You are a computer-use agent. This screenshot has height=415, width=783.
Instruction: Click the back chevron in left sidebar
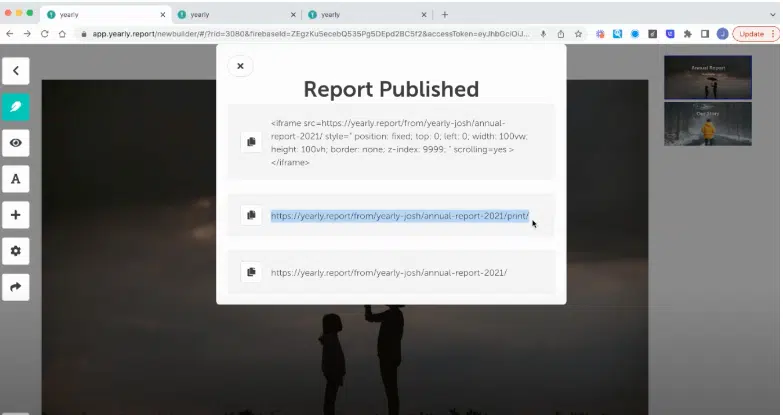coord(16,71)
